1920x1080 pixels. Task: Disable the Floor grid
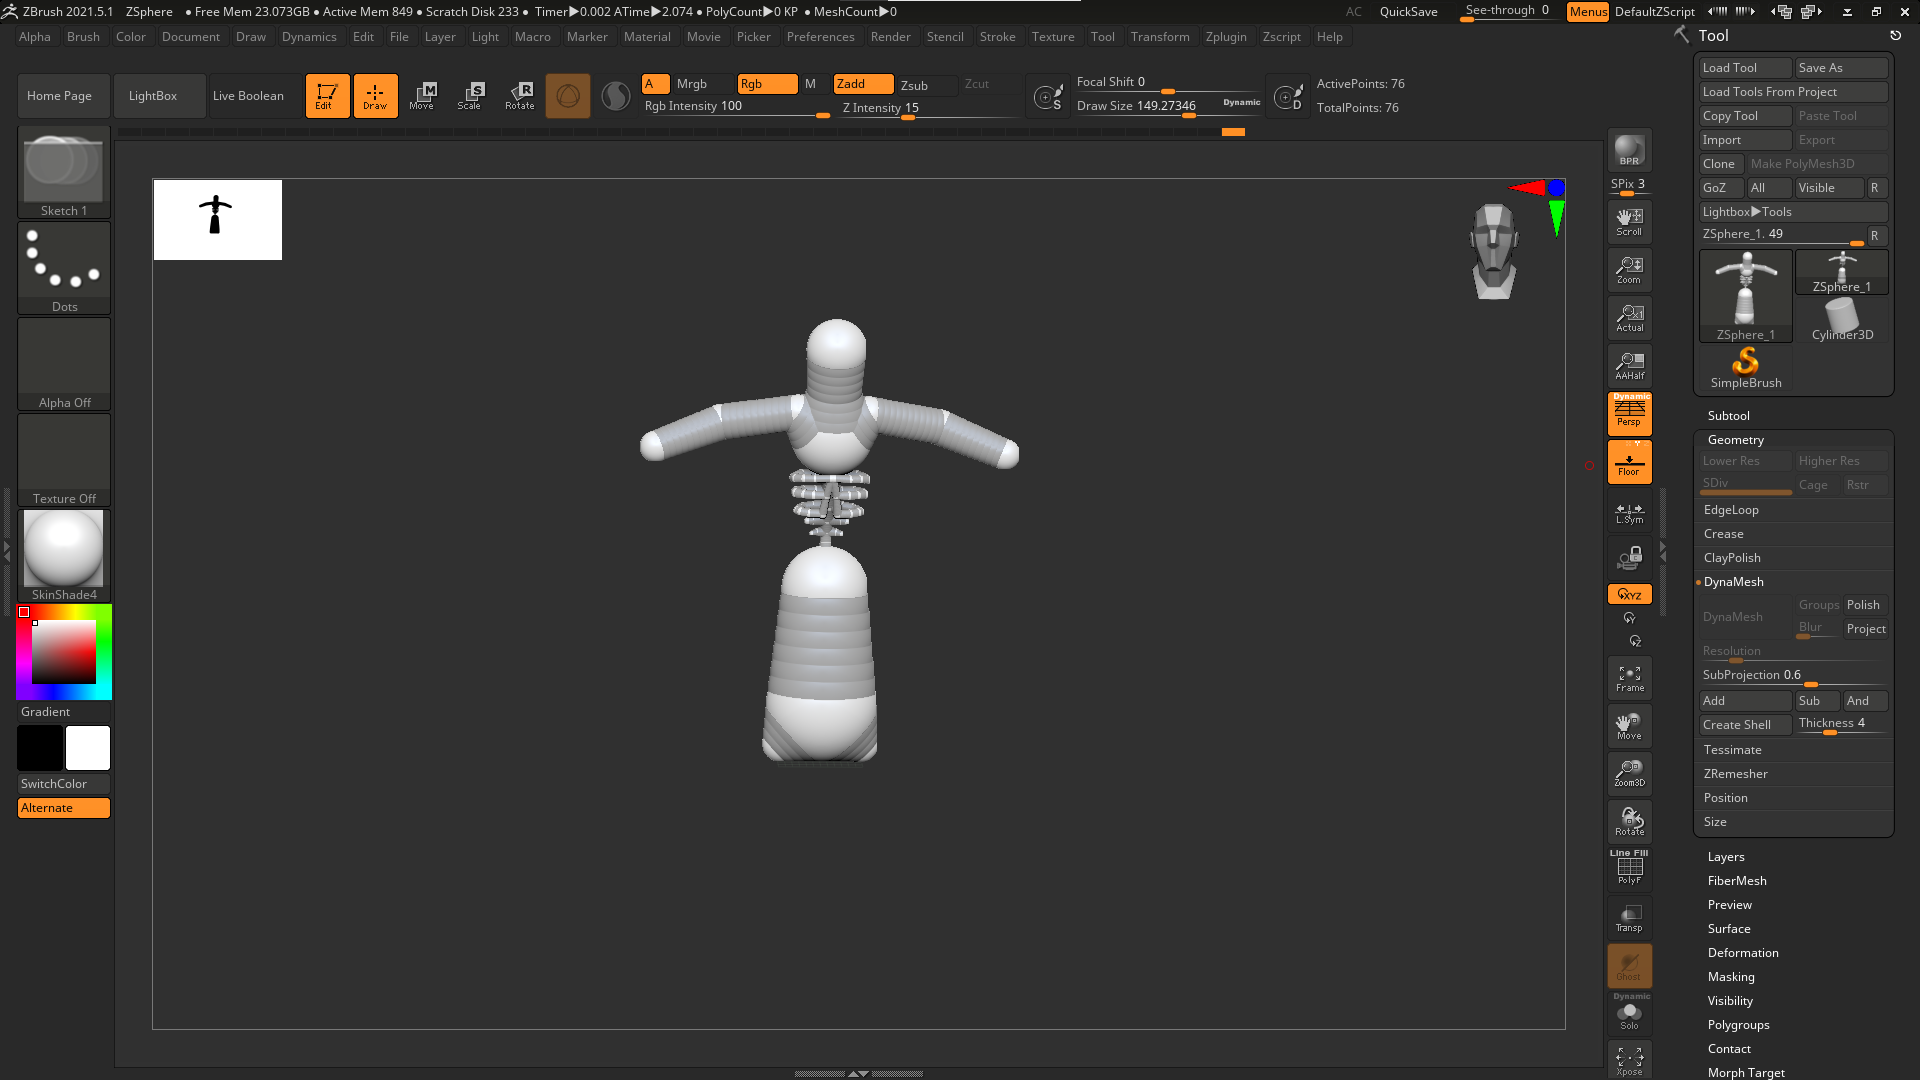(1629, 463)
